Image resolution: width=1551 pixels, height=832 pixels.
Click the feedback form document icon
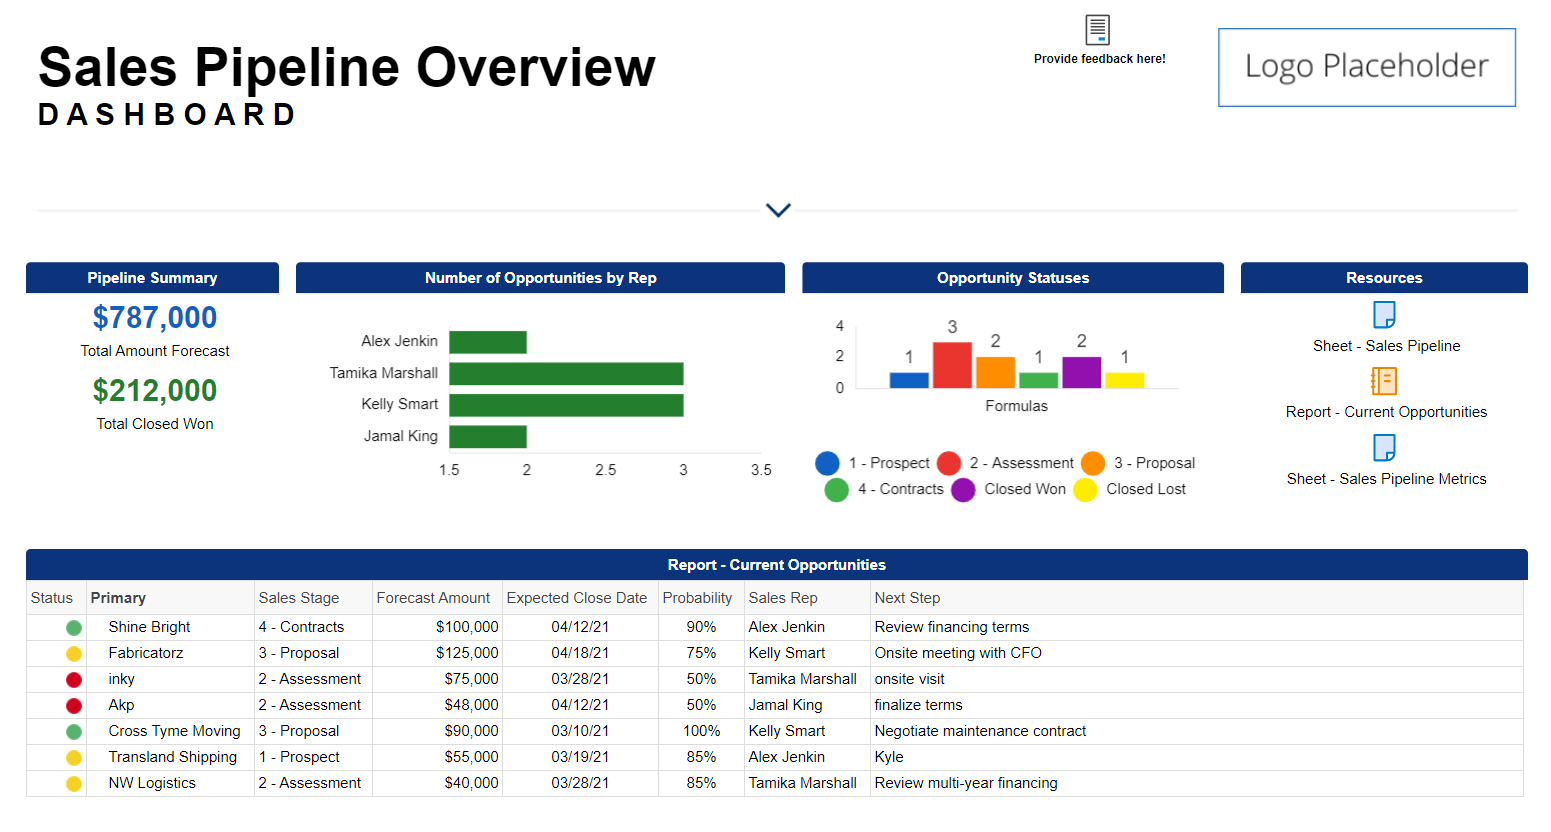pyautogui.click(x=1097, y=30)
